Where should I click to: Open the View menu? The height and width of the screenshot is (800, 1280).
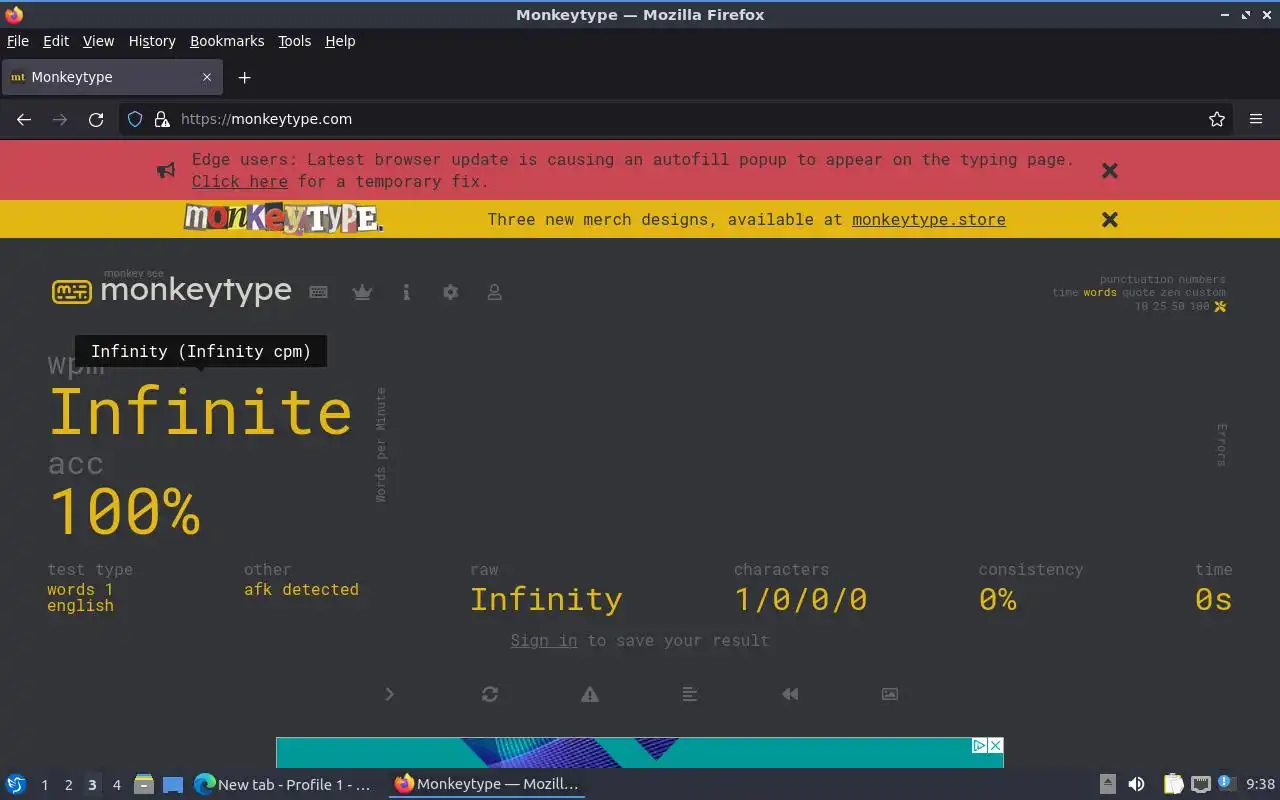coord(98,41)
